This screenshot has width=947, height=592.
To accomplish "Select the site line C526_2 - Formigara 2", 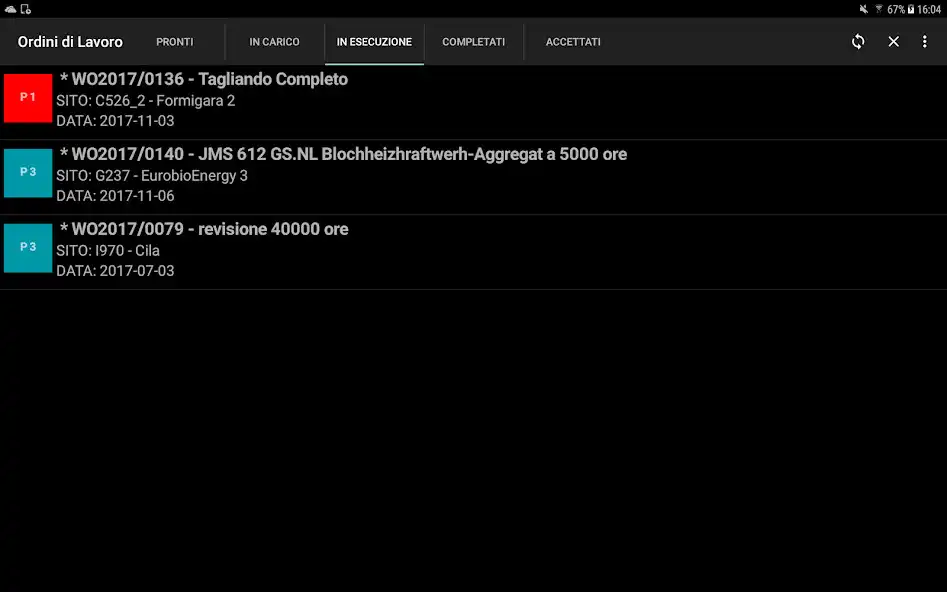I will coord(146,101).
